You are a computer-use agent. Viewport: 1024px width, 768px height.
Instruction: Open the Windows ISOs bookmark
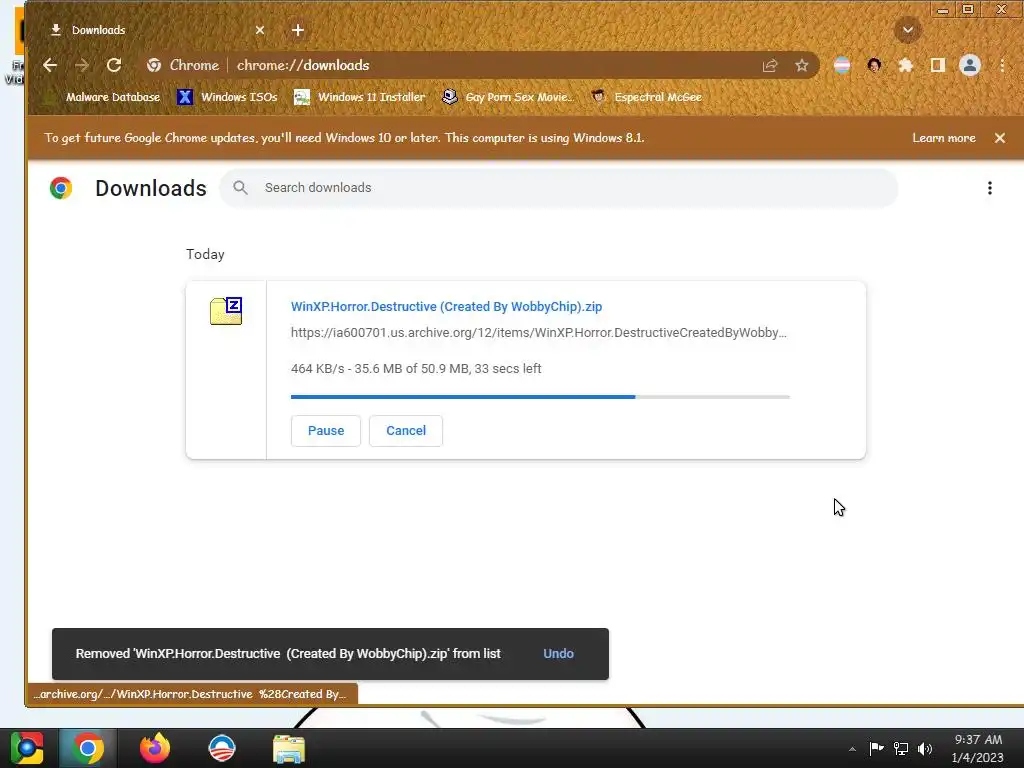228,97
